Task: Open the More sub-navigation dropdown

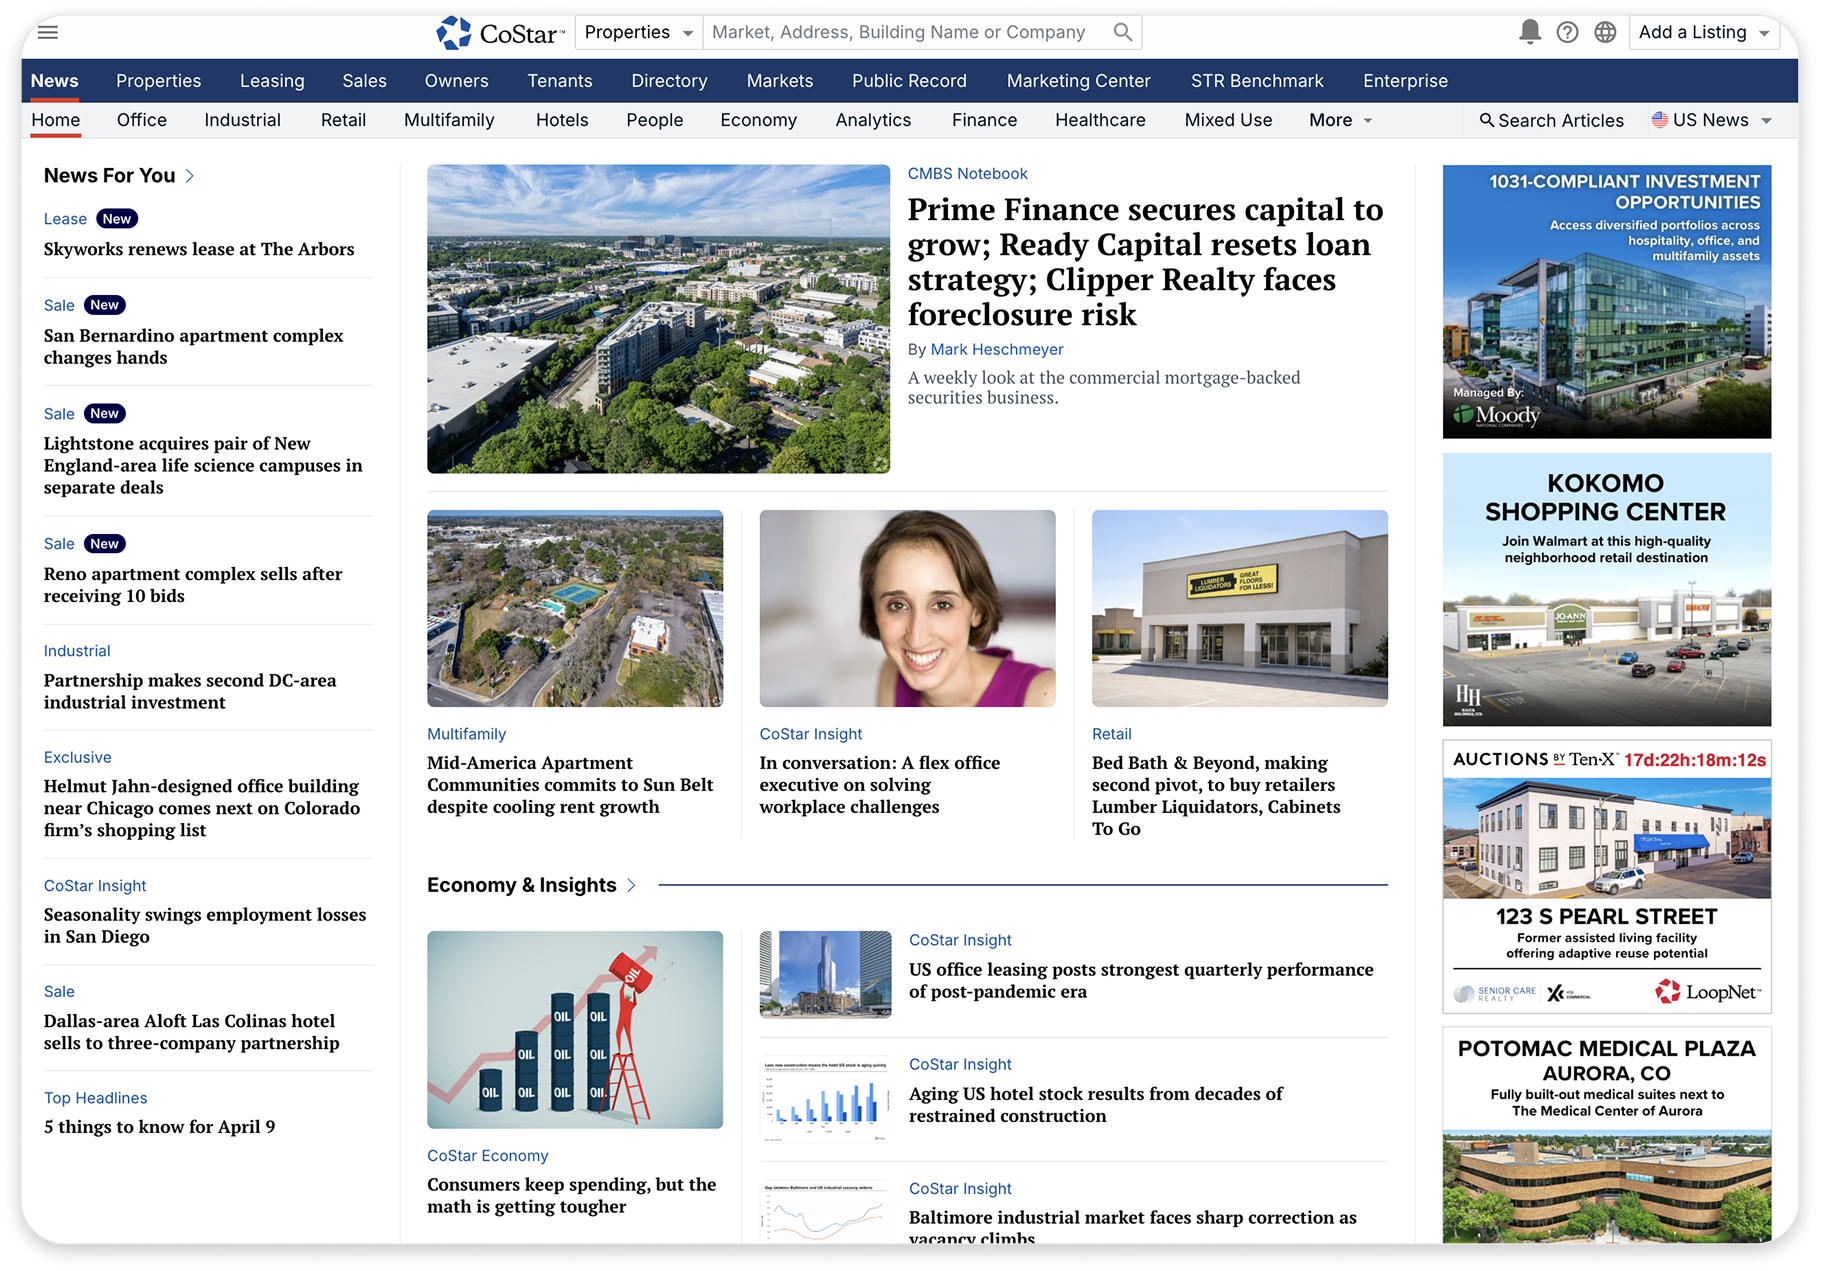Action: coord(1340,120)
